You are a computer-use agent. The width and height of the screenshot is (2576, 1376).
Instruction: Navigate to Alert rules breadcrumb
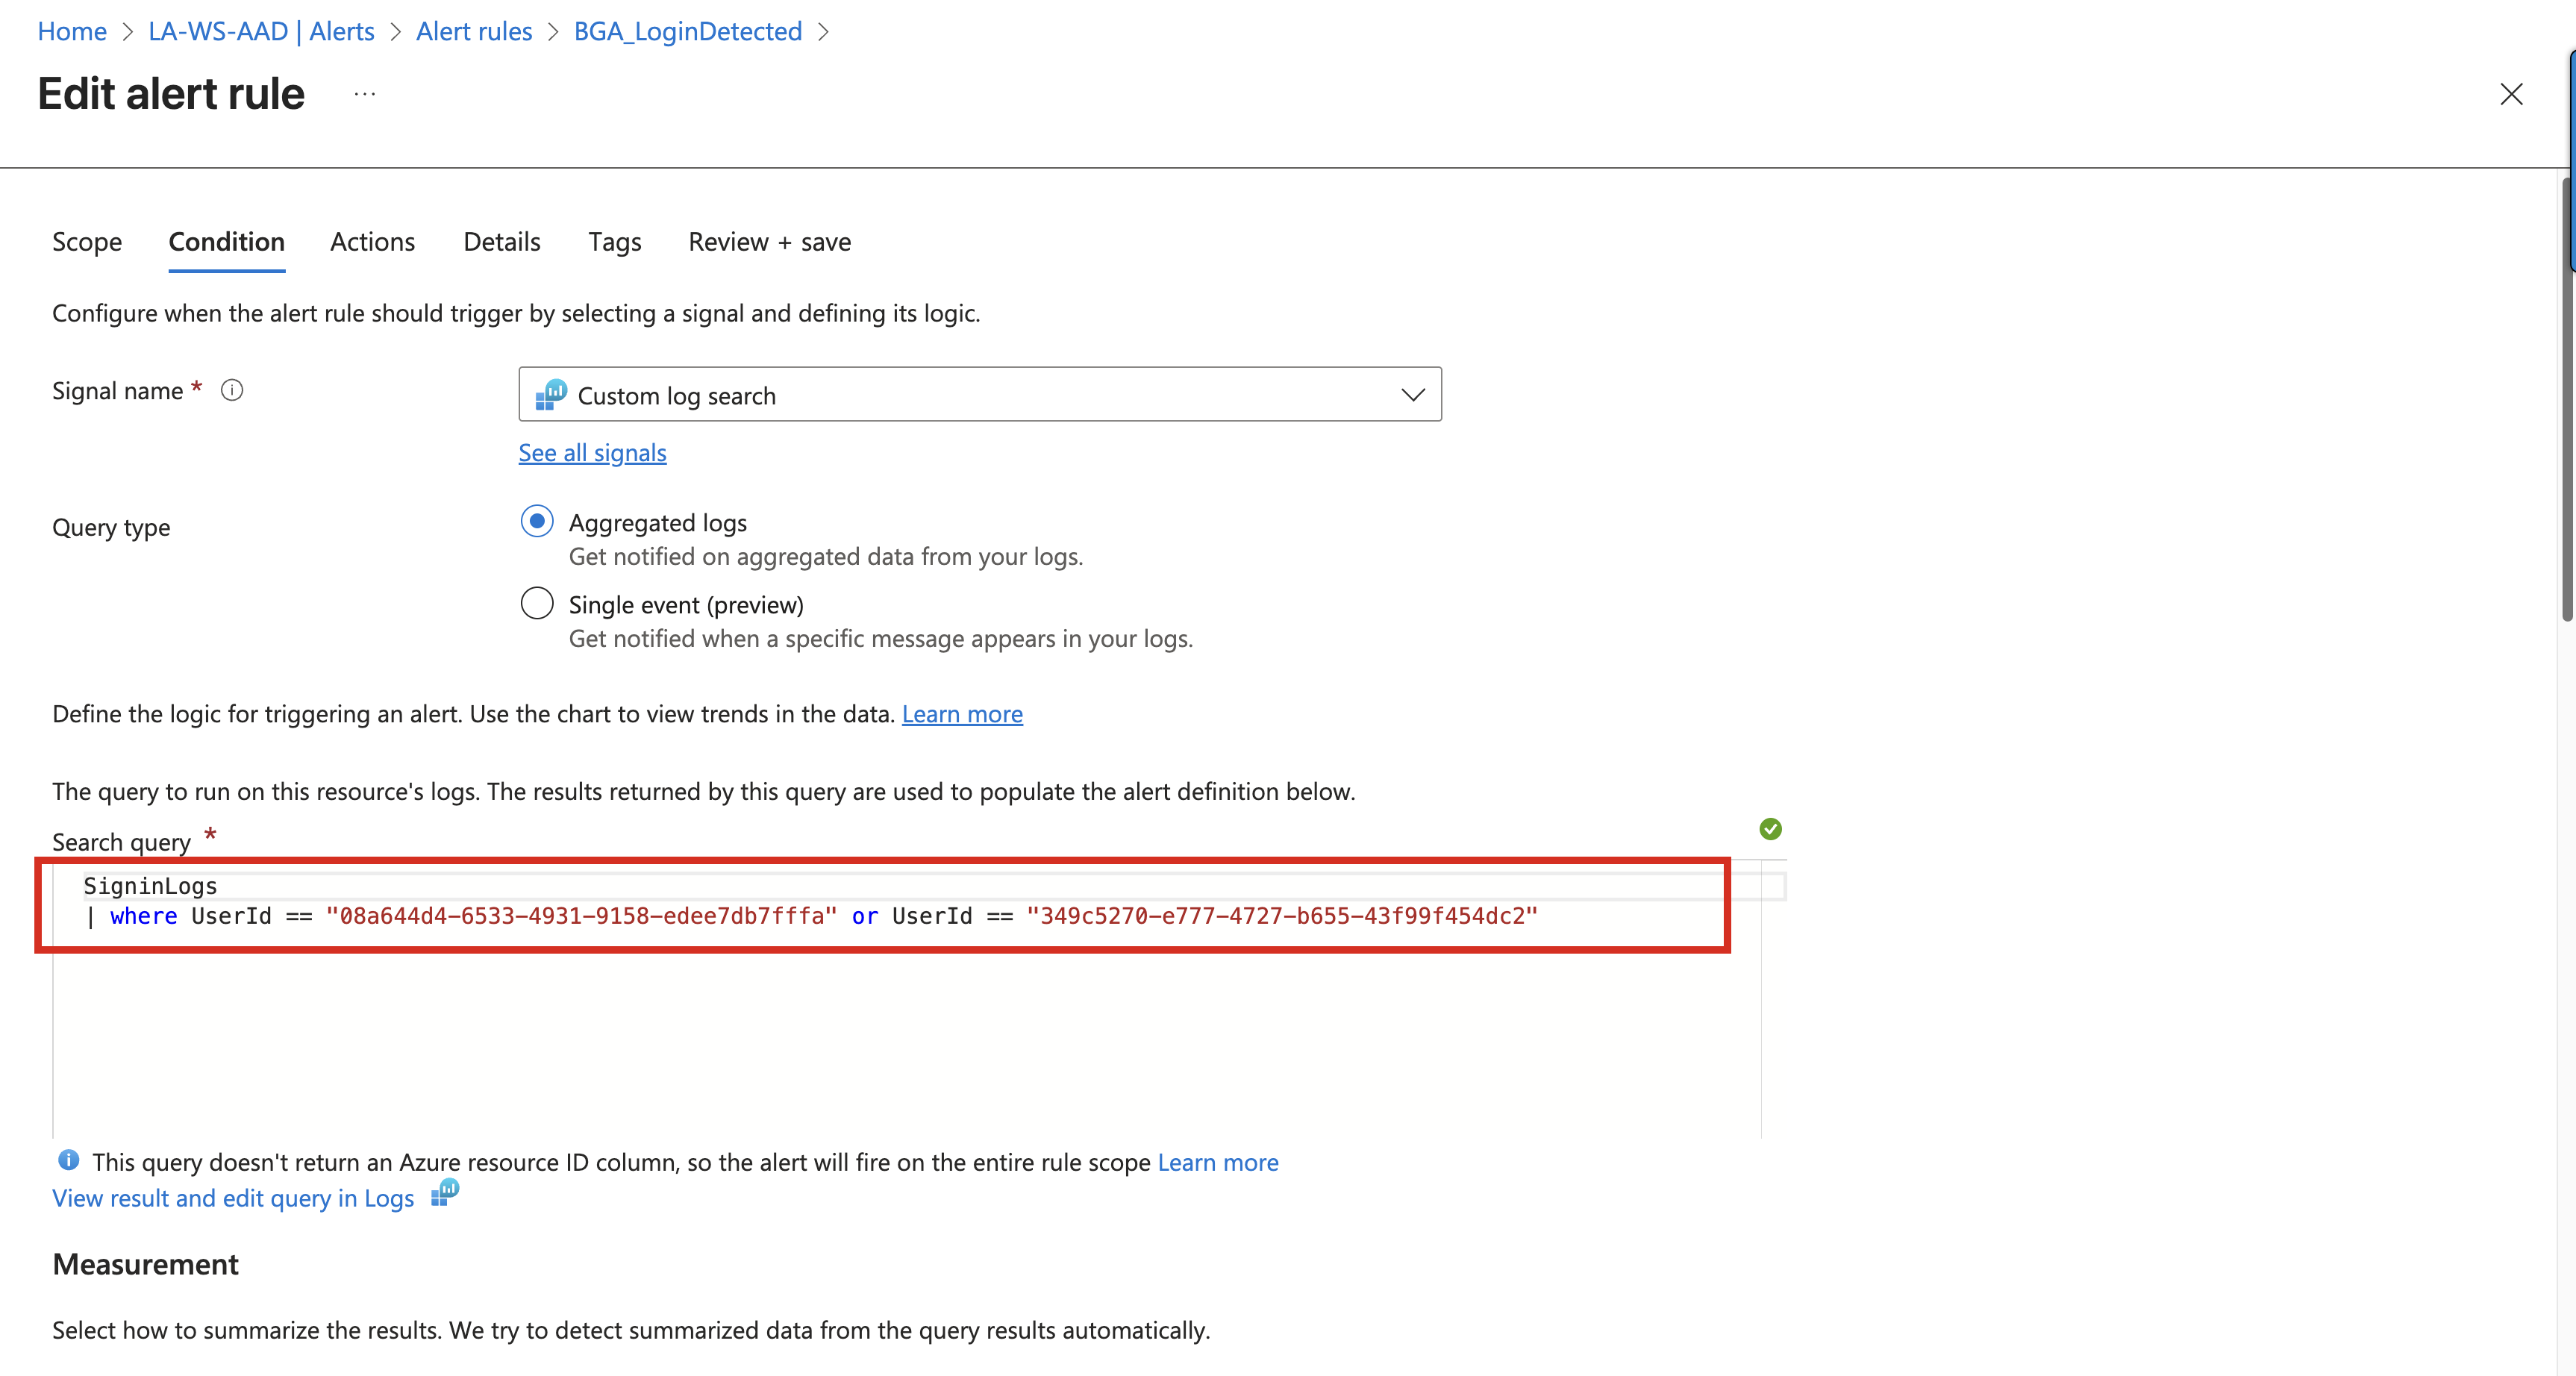(474, 31)
